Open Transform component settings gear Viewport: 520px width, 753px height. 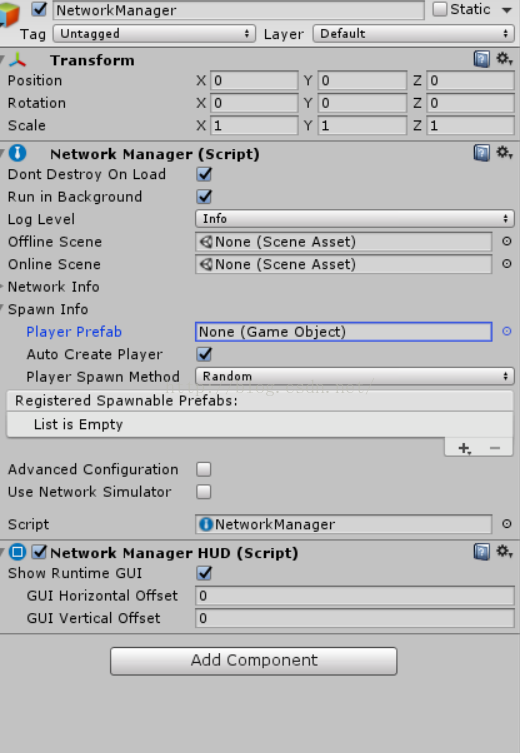[504, 59]
